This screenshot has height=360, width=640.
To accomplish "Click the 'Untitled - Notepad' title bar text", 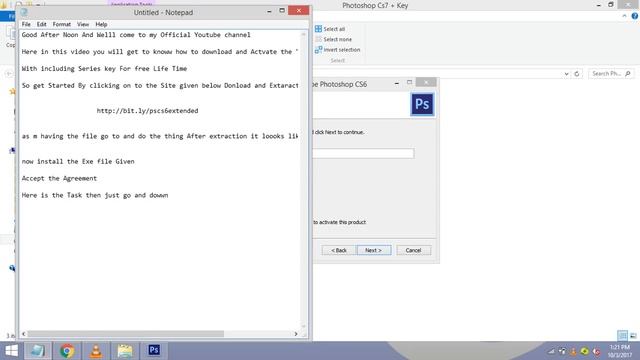I will (163, 13).
